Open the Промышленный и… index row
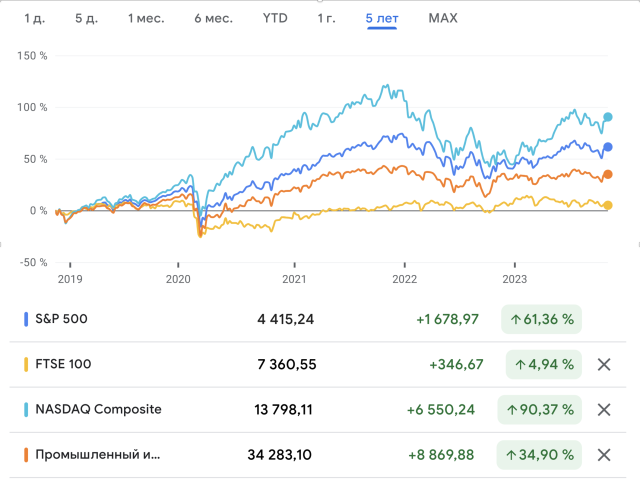 (x=318, y=455)
